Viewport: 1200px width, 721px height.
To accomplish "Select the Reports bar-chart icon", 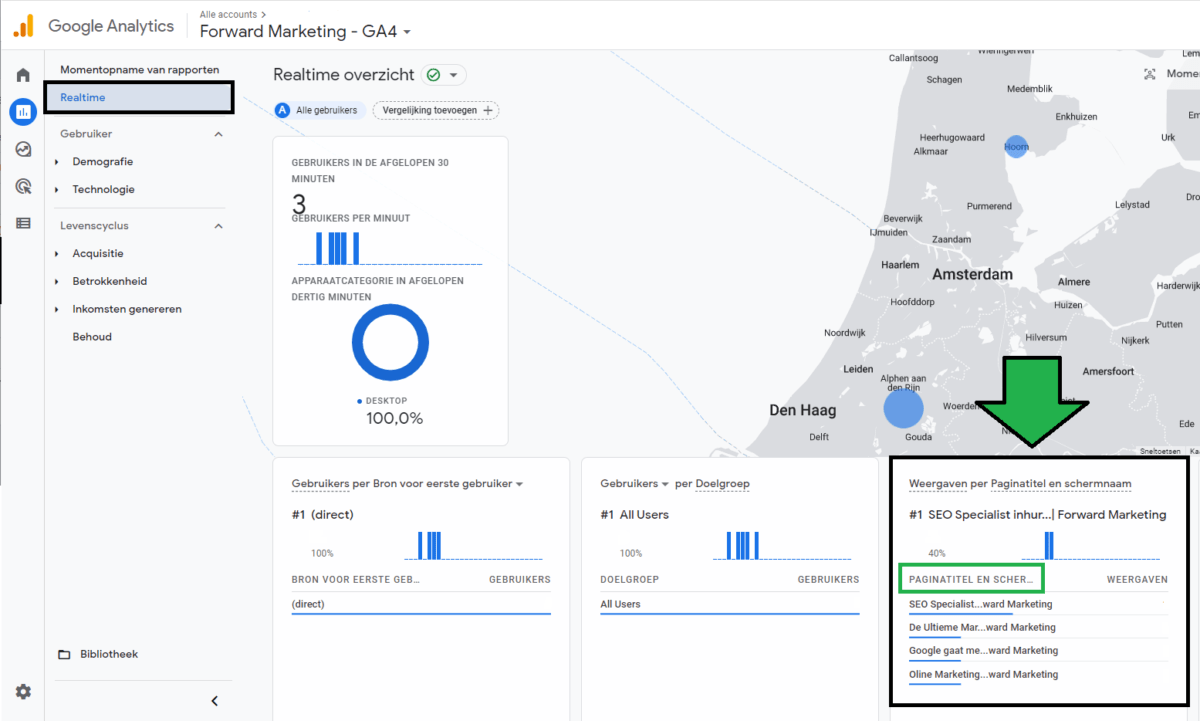I will (x=22, y=111).
